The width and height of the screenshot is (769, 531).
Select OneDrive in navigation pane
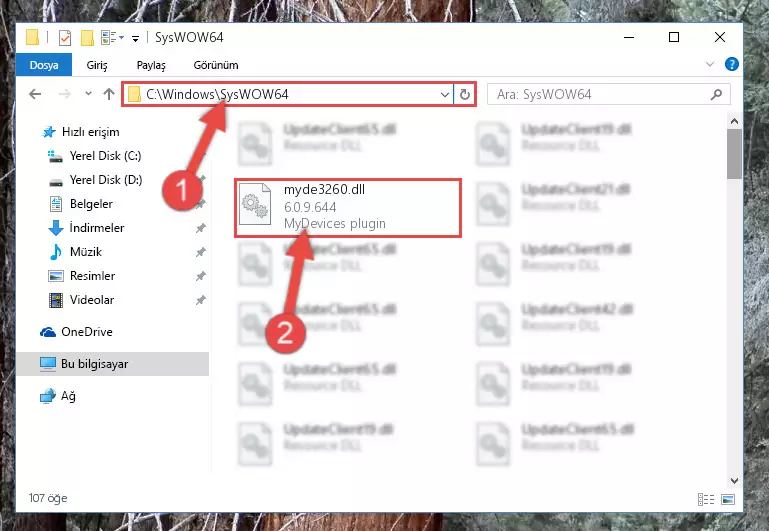point(86,332)
